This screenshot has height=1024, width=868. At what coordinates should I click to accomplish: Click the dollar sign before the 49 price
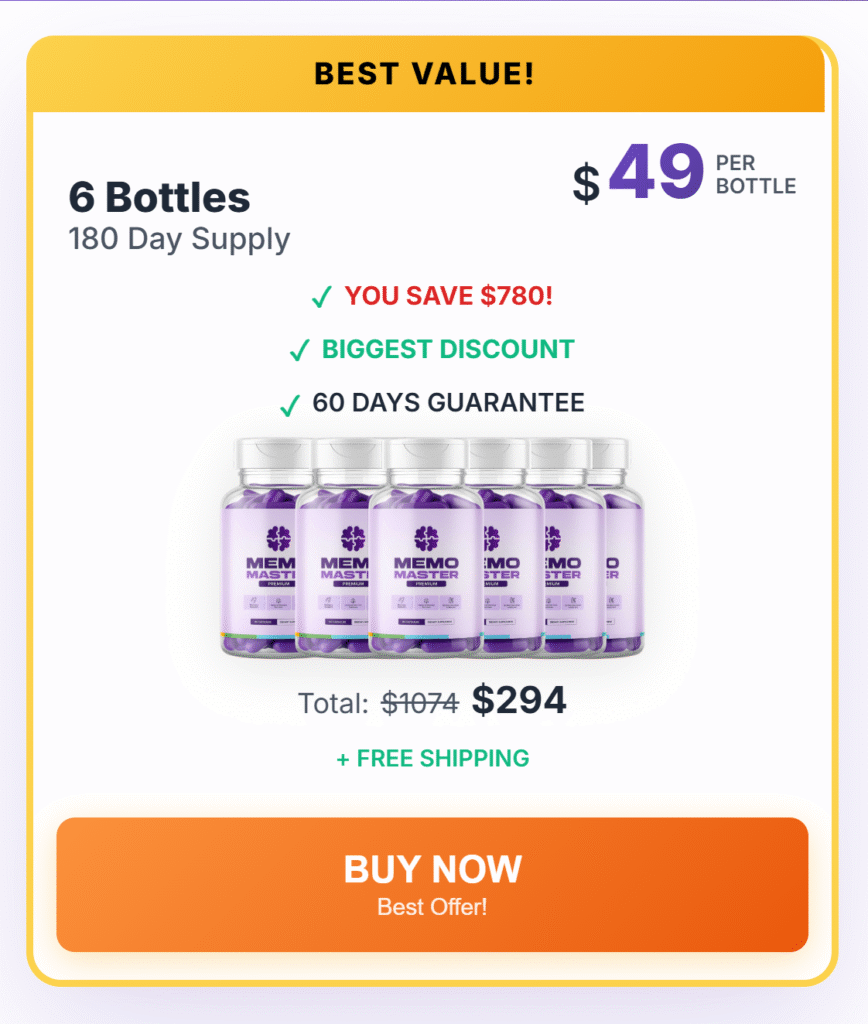[x=586, y=183]
